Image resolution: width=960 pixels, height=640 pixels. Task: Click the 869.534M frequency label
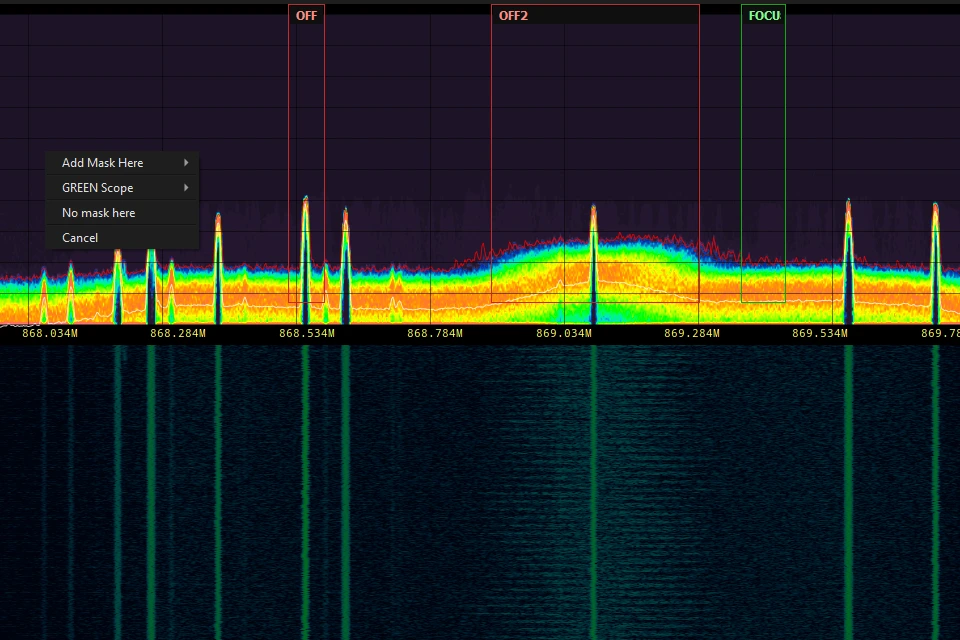click(820, 333)
